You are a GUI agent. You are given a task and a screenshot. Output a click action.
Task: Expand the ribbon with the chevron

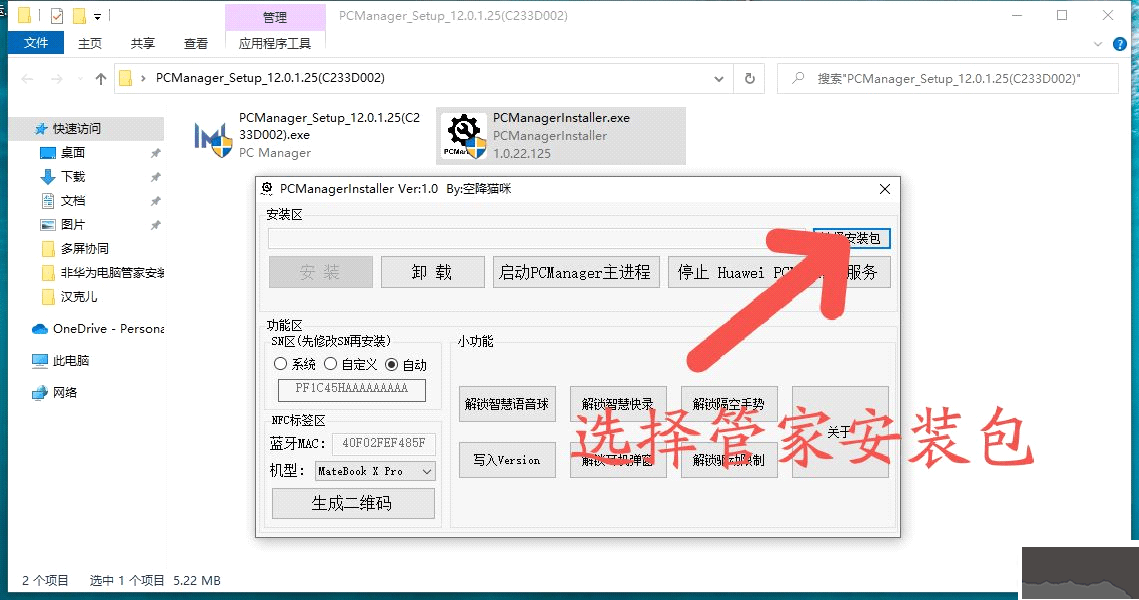click(1098, 44)
